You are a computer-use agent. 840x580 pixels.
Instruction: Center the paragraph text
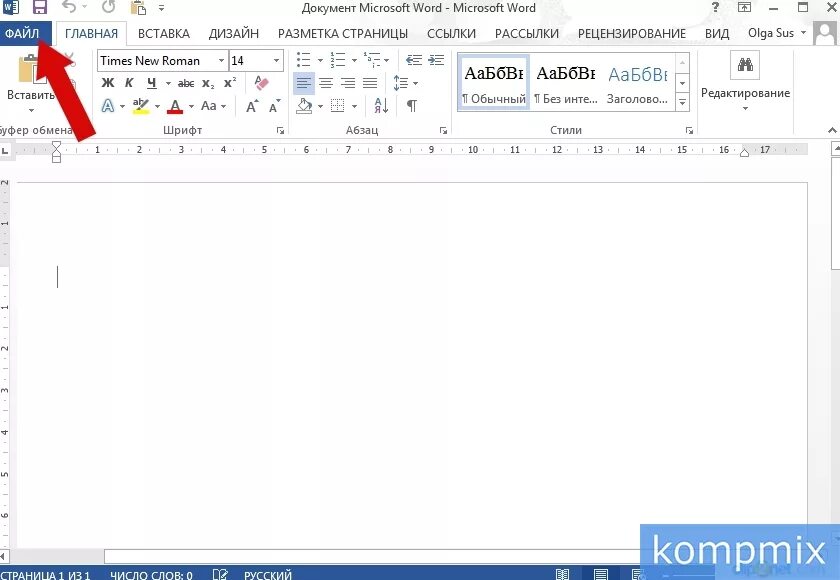coord(326,83)
